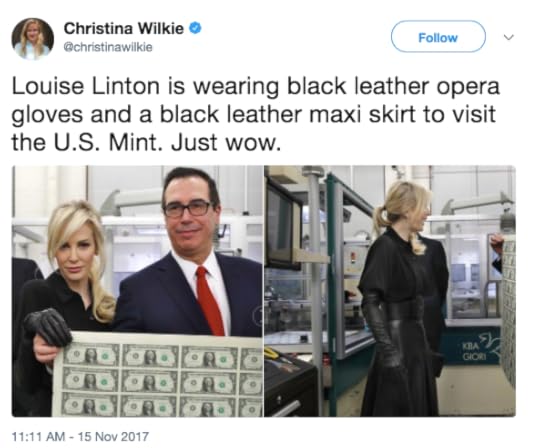Follow Christina Wilkie
The height and width of the screenshot is (448, 540).
pos(438,37)
